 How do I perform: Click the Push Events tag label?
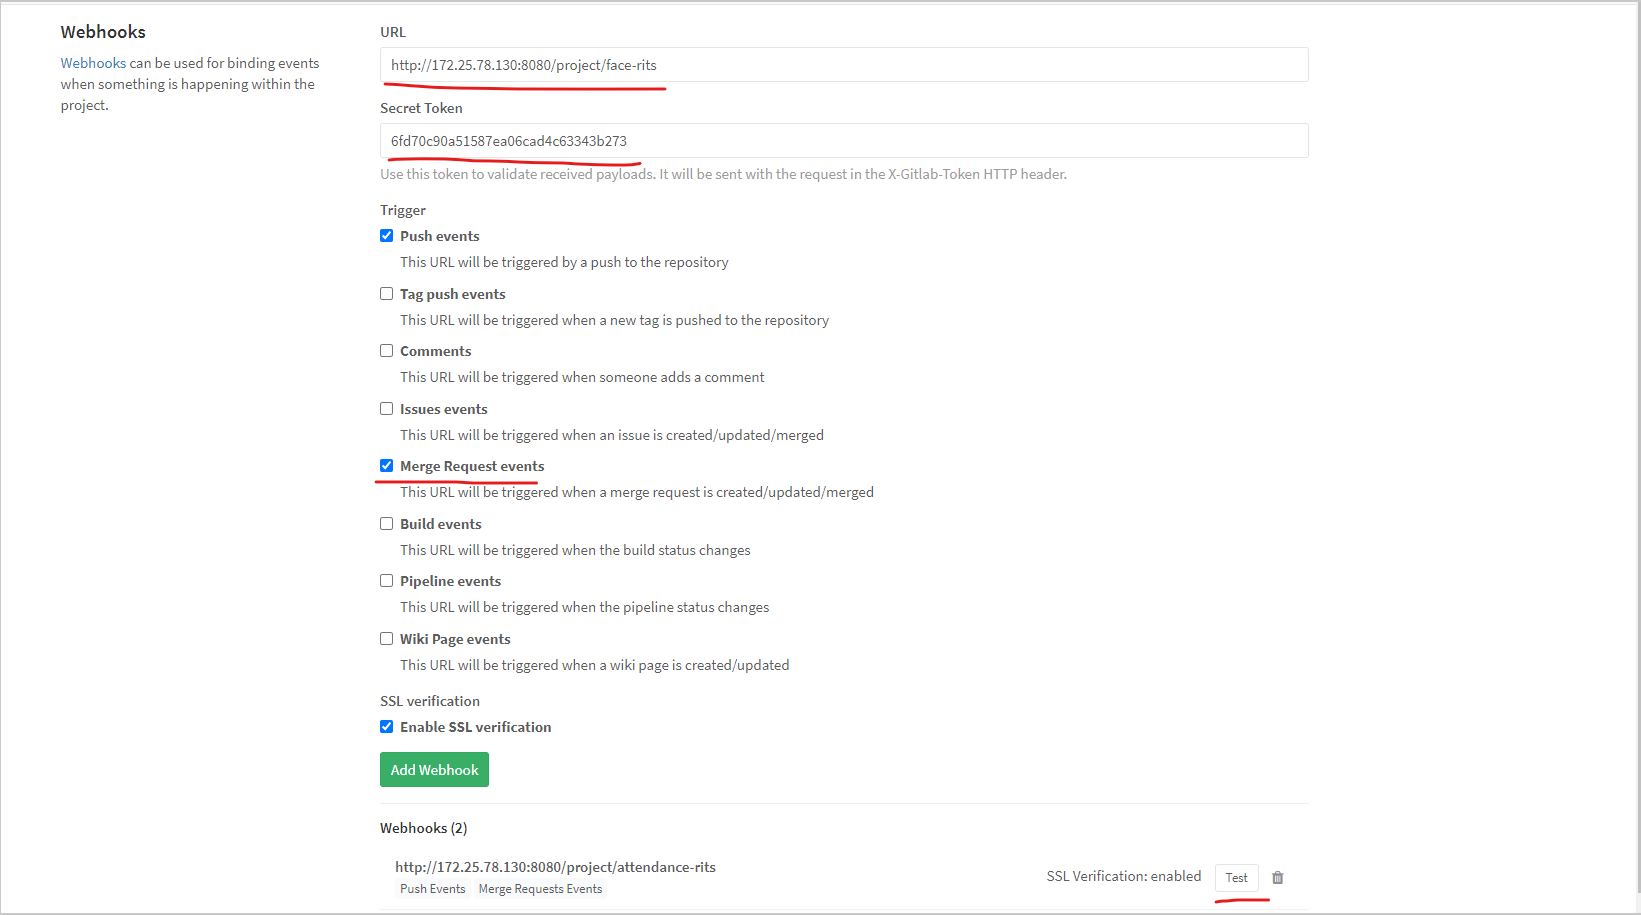coord(433,889)
